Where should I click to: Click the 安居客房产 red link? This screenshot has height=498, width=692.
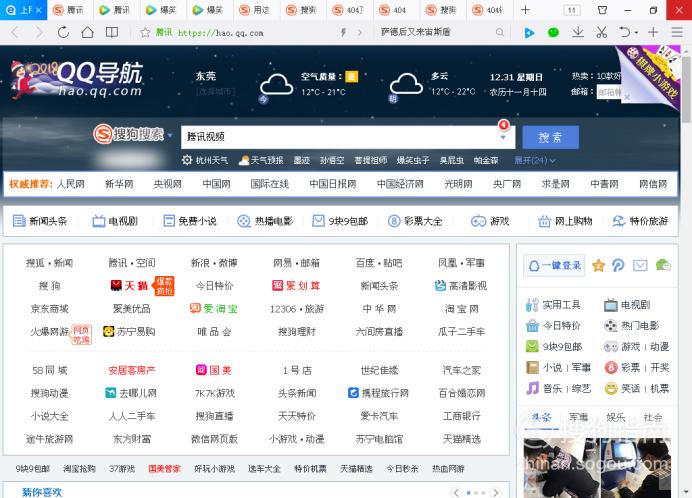[x=132, y=370]
